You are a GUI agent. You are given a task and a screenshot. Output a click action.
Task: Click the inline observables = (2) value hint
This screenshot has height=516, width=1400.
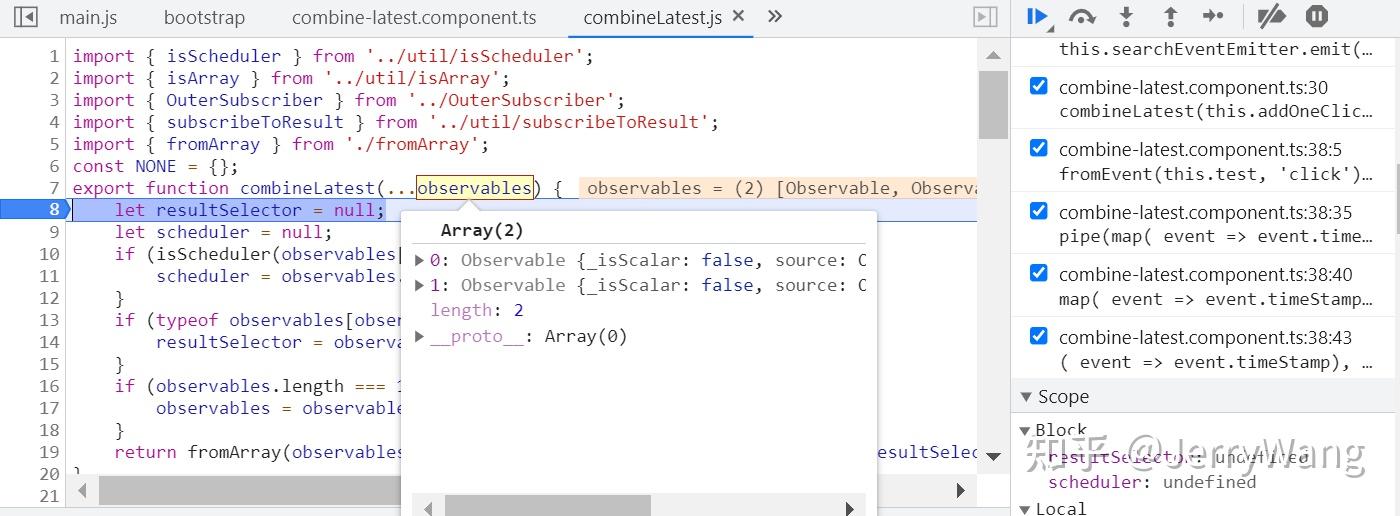pyautogui.click(x=780, y=188)
